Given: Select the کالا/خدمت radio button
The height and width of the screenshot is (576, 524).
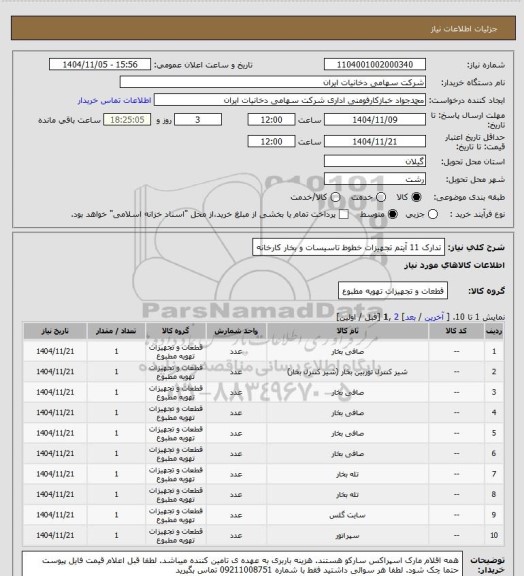Looking at the screenshot, I should (335, 197).
